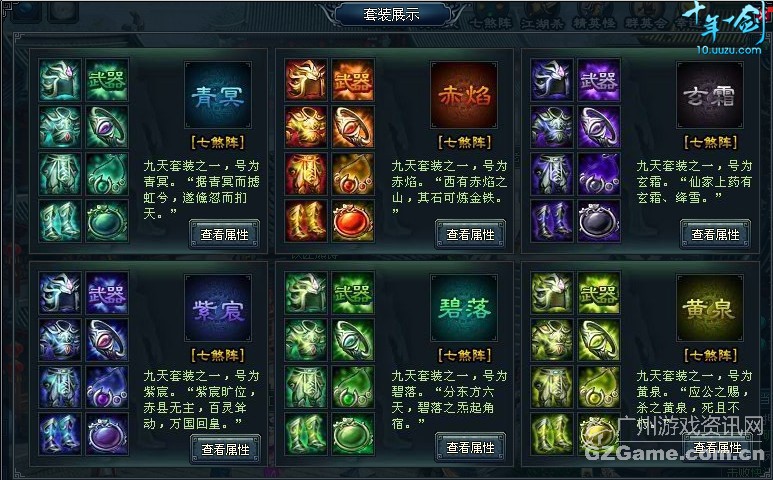Click 查看属性 under the 碧落 set

pyautogui.click(x=470, y=447)
